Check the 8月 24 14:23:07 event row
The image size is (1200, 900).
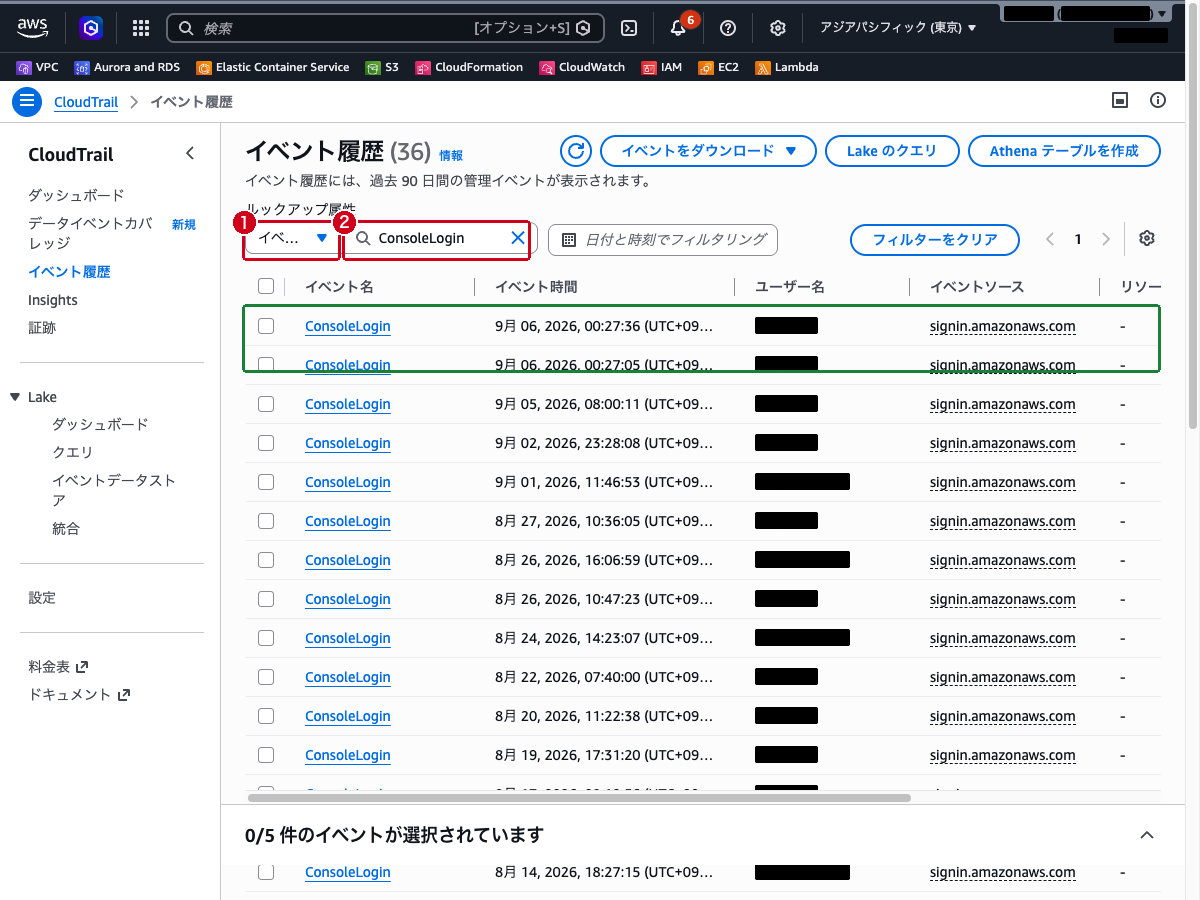coord(266,637)
